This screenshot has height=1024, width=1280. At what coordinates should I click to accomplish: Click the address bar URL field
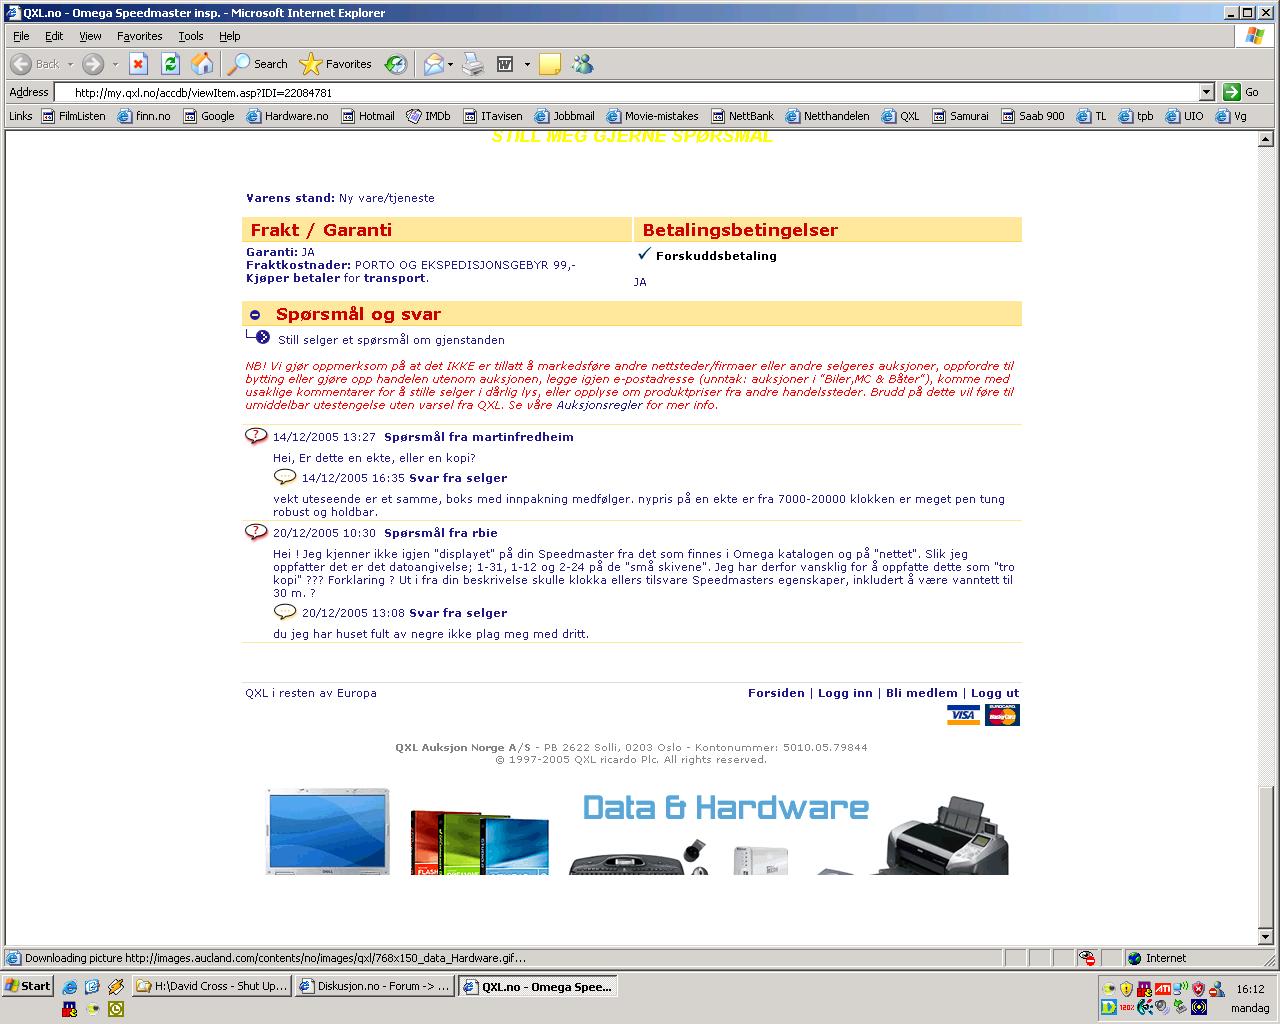628,92
